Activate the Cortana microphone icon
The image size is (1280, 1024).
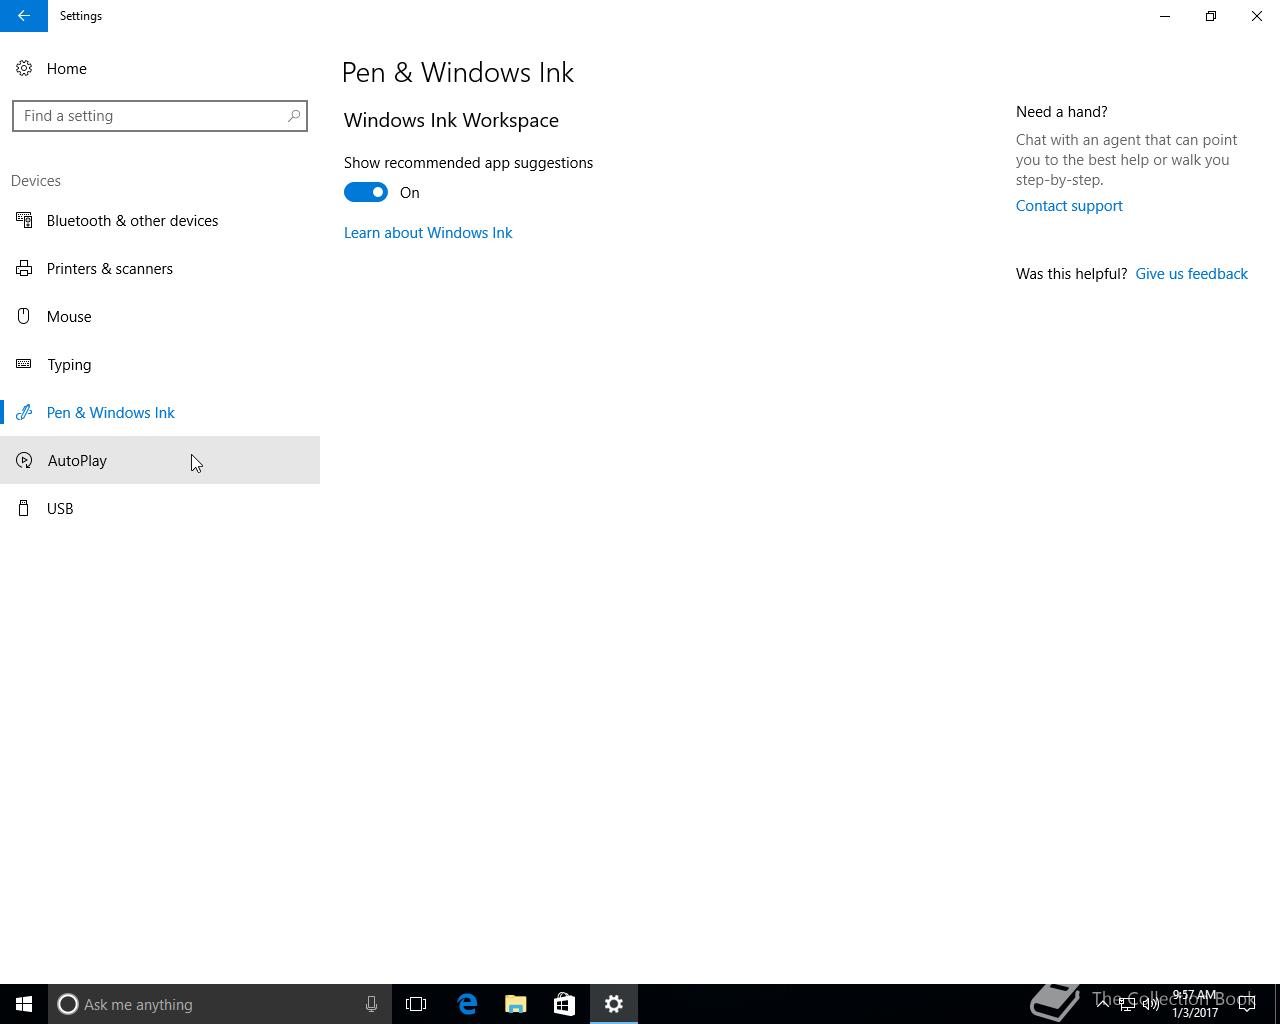pos(371,1004)
